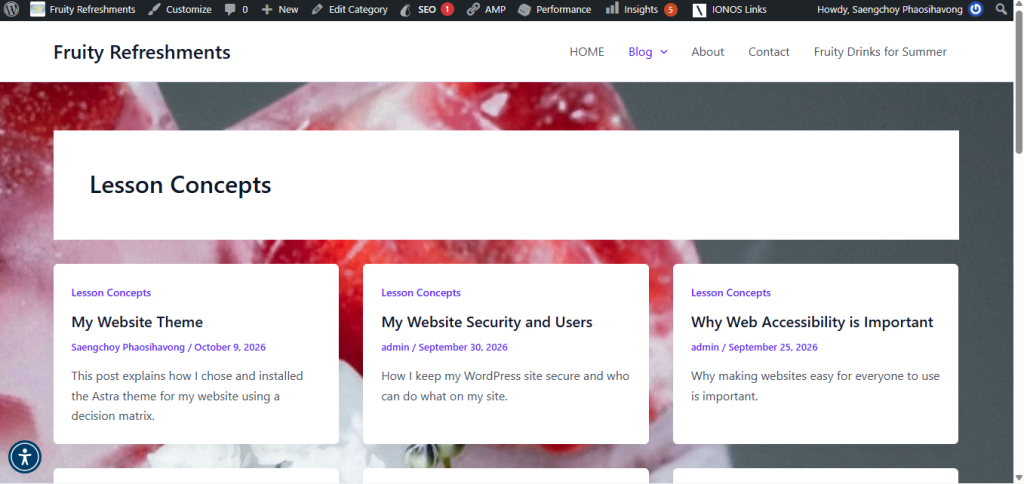Click Lesson Concepts tag above My Website Theme
The height and width of the screenshot is (484, 1024).
click(111, 293)
